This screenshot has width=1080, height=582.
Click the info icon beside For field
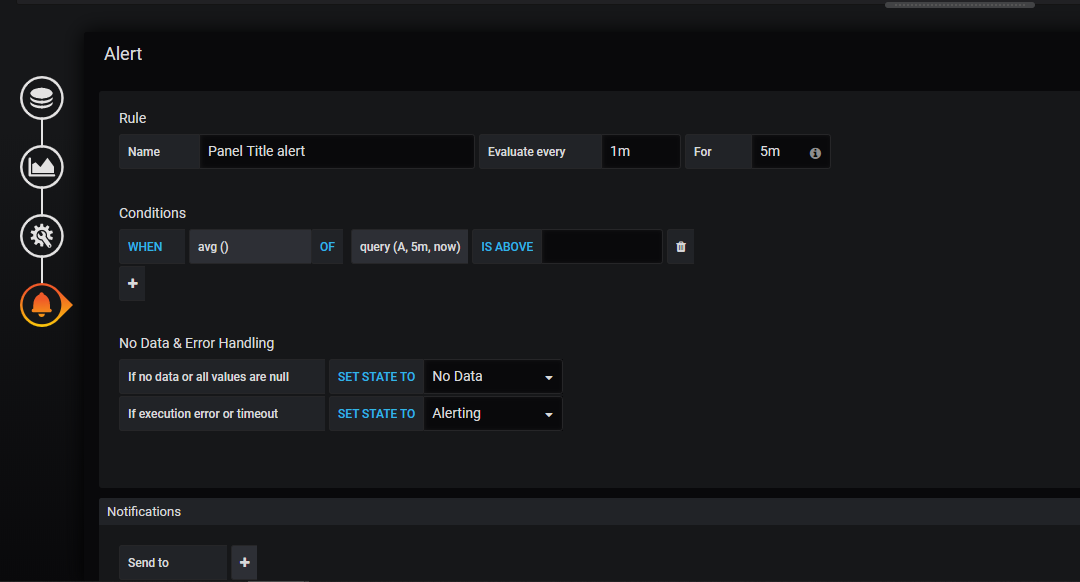(815, 152)
